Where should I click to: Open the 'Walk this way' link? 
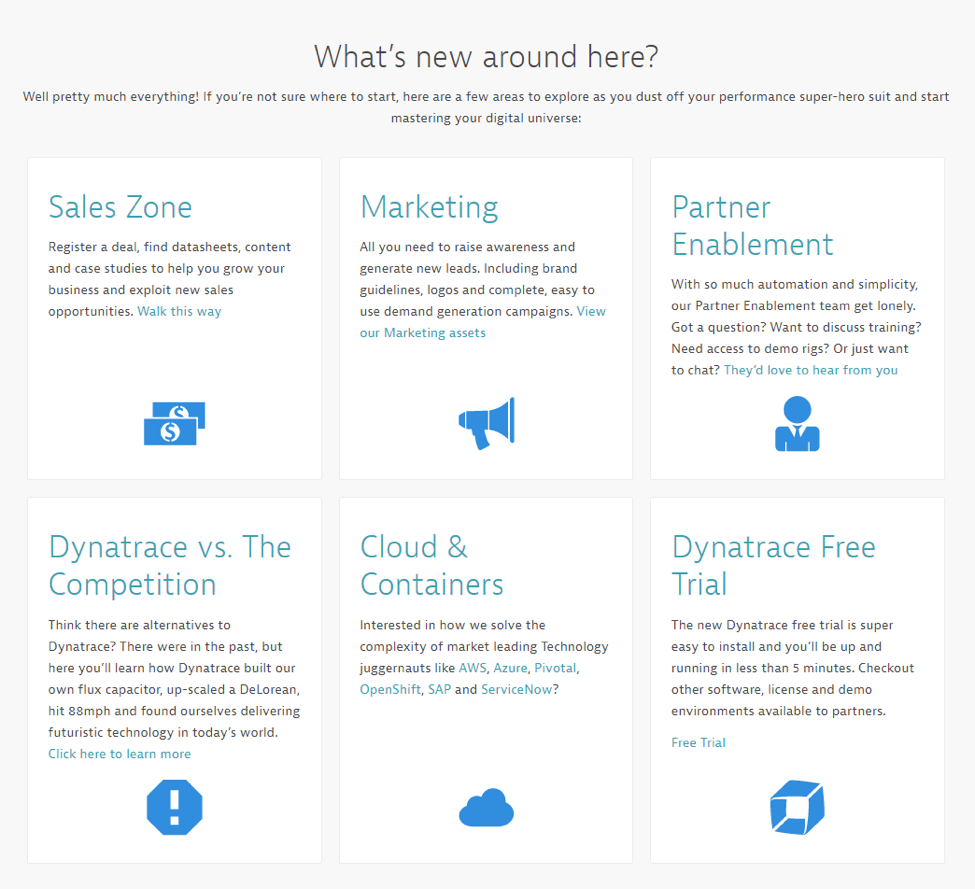(x=179, y=311)
